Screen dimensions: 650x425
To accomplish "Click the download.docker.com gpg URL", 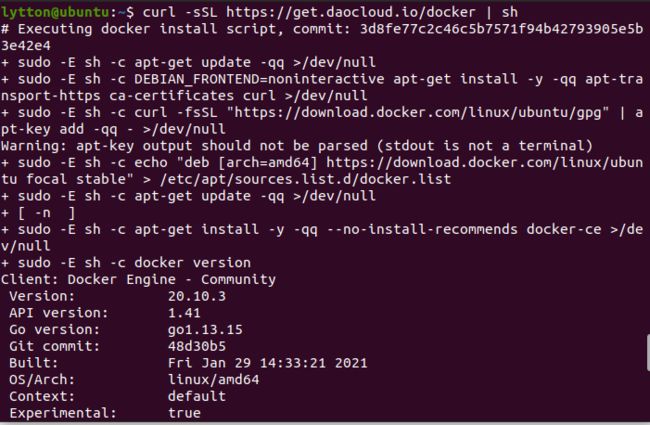I will coord(422,112).
